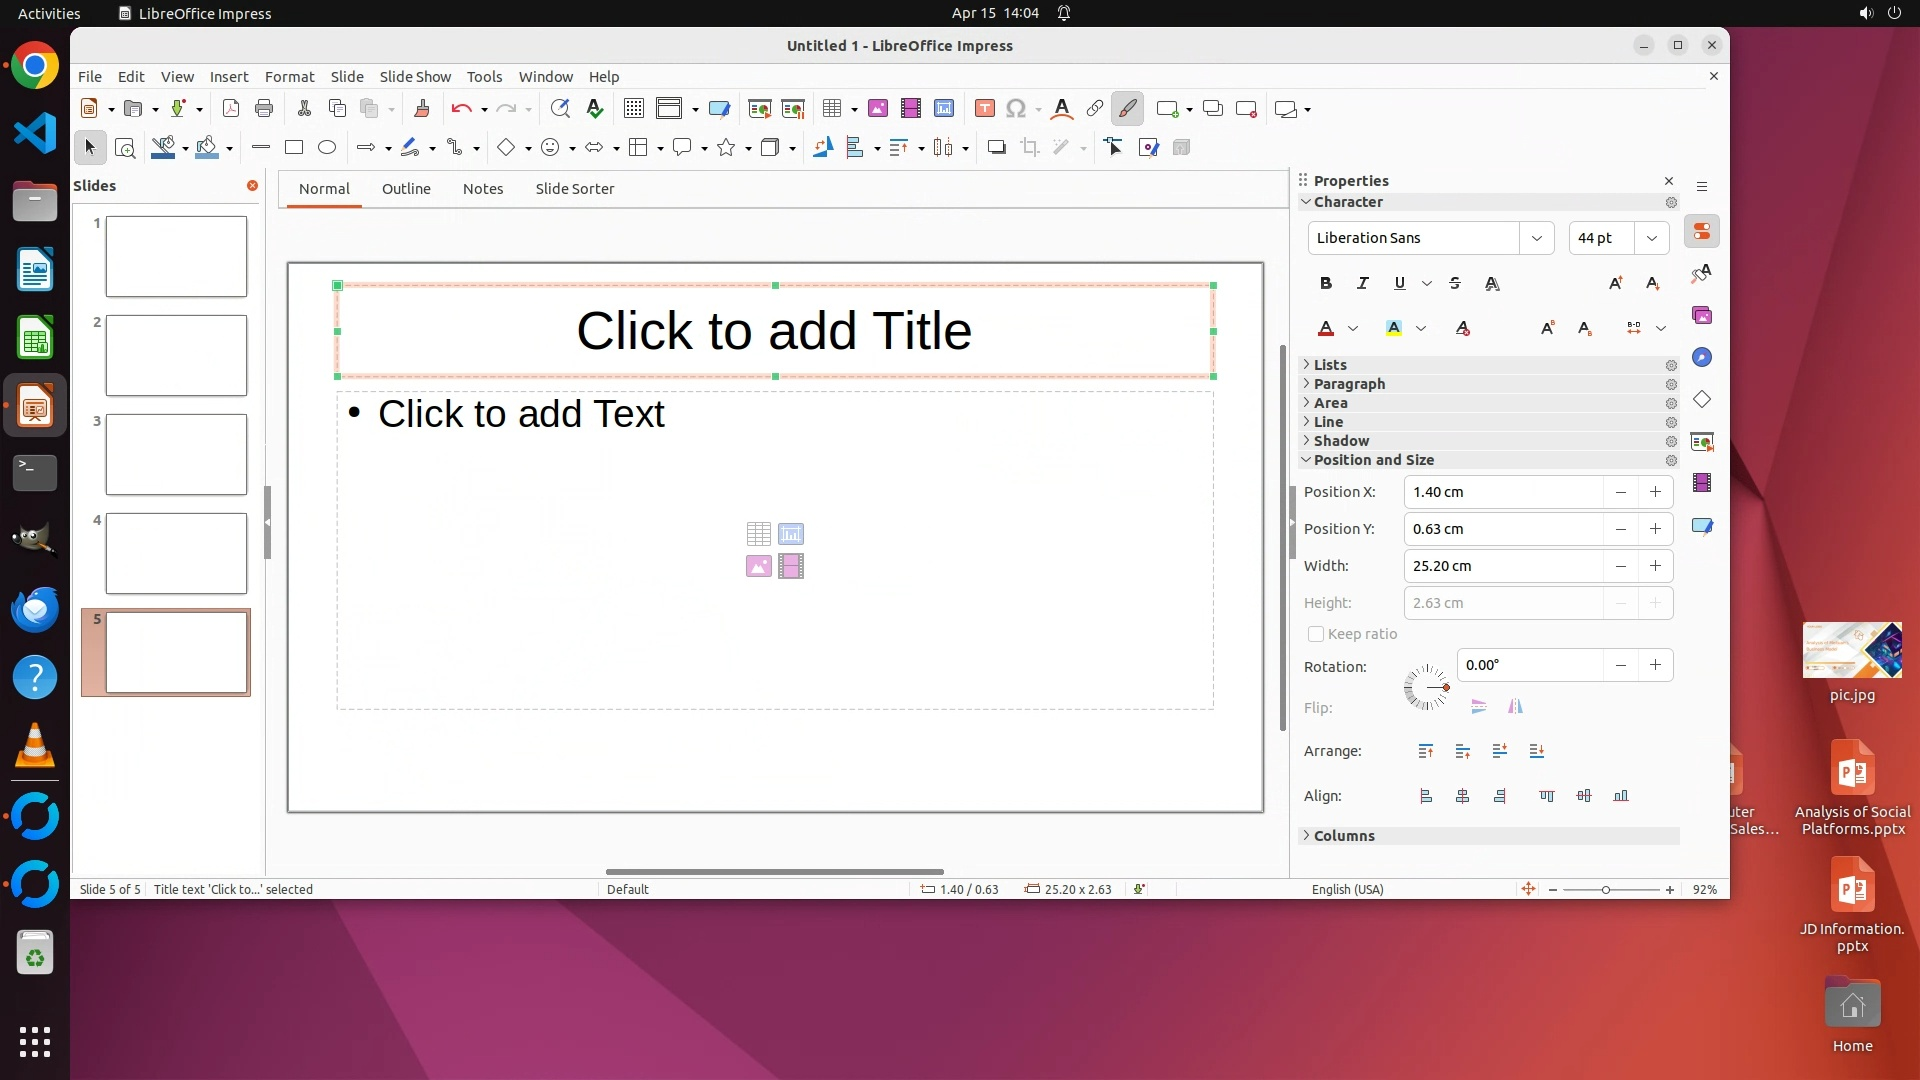Select the Ellipse drawing tool
Viewport: 1920px width, 1080px height.
pyautogui.click(x=327, y=148)
